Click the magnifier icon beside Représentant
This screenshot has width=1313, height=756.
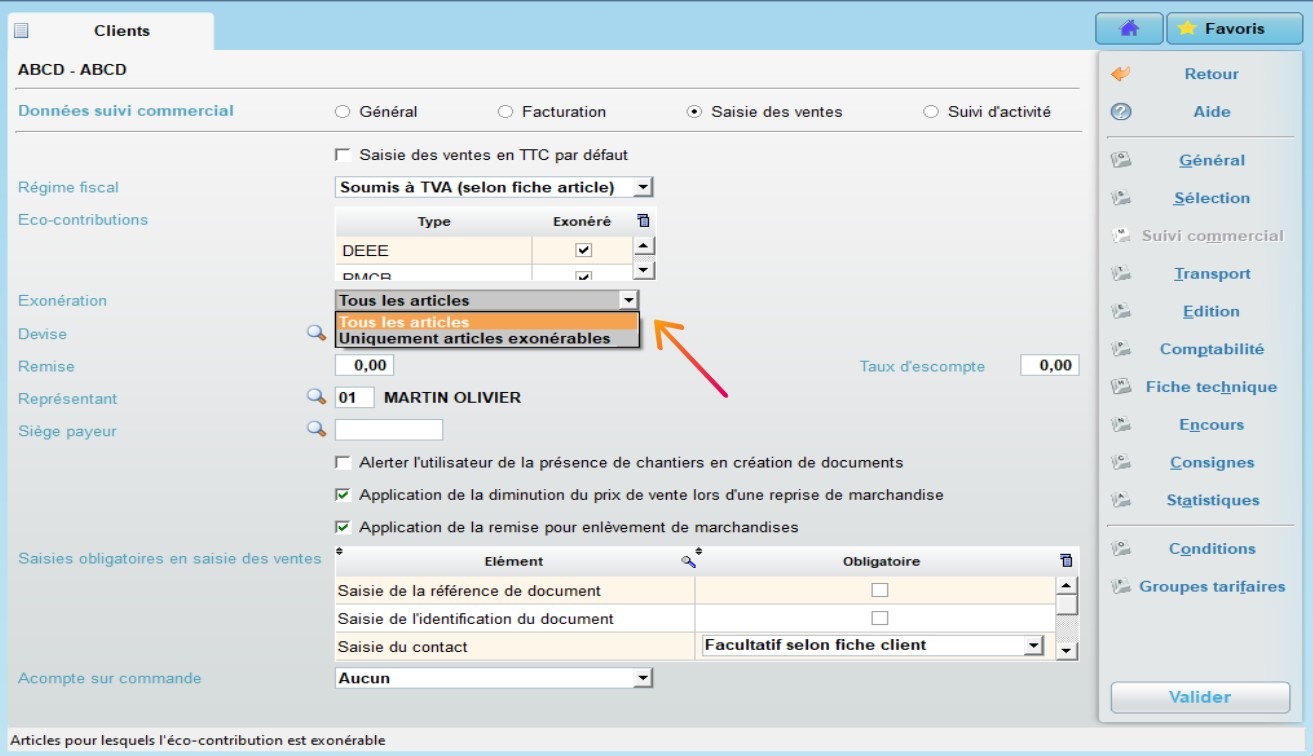(317, 396)
